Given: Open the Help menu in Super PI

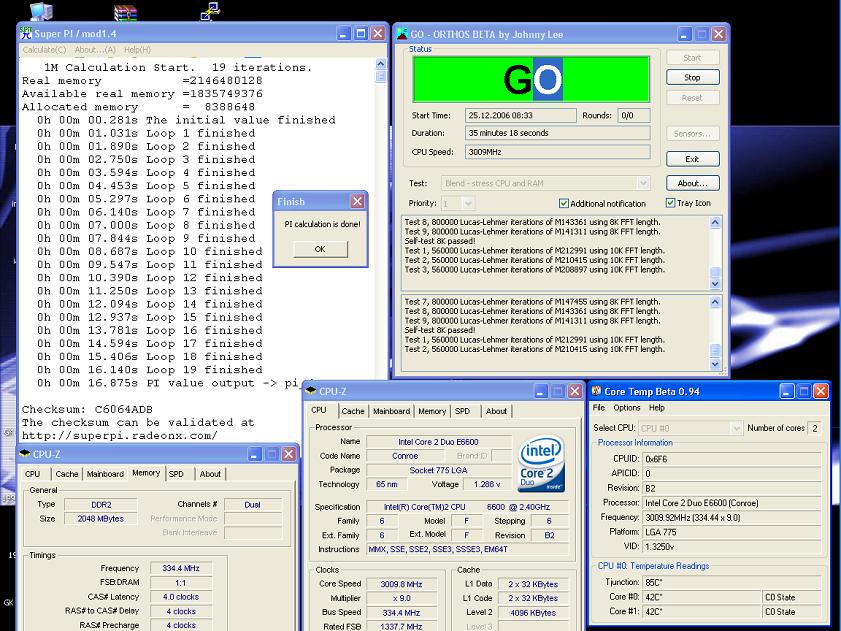Looking at the screenshot, I should [137, 49].
